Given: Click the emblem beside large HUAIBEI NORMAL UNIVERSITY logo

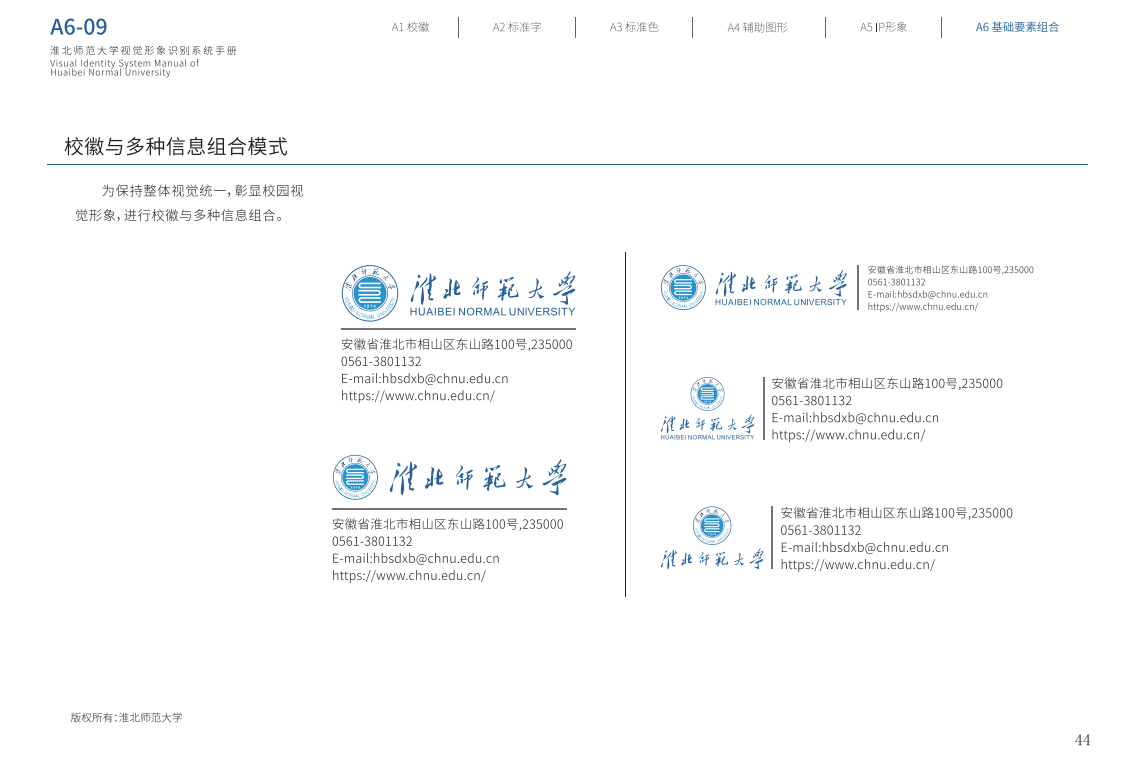Looking at the screenshot, I should click(370, 293).
